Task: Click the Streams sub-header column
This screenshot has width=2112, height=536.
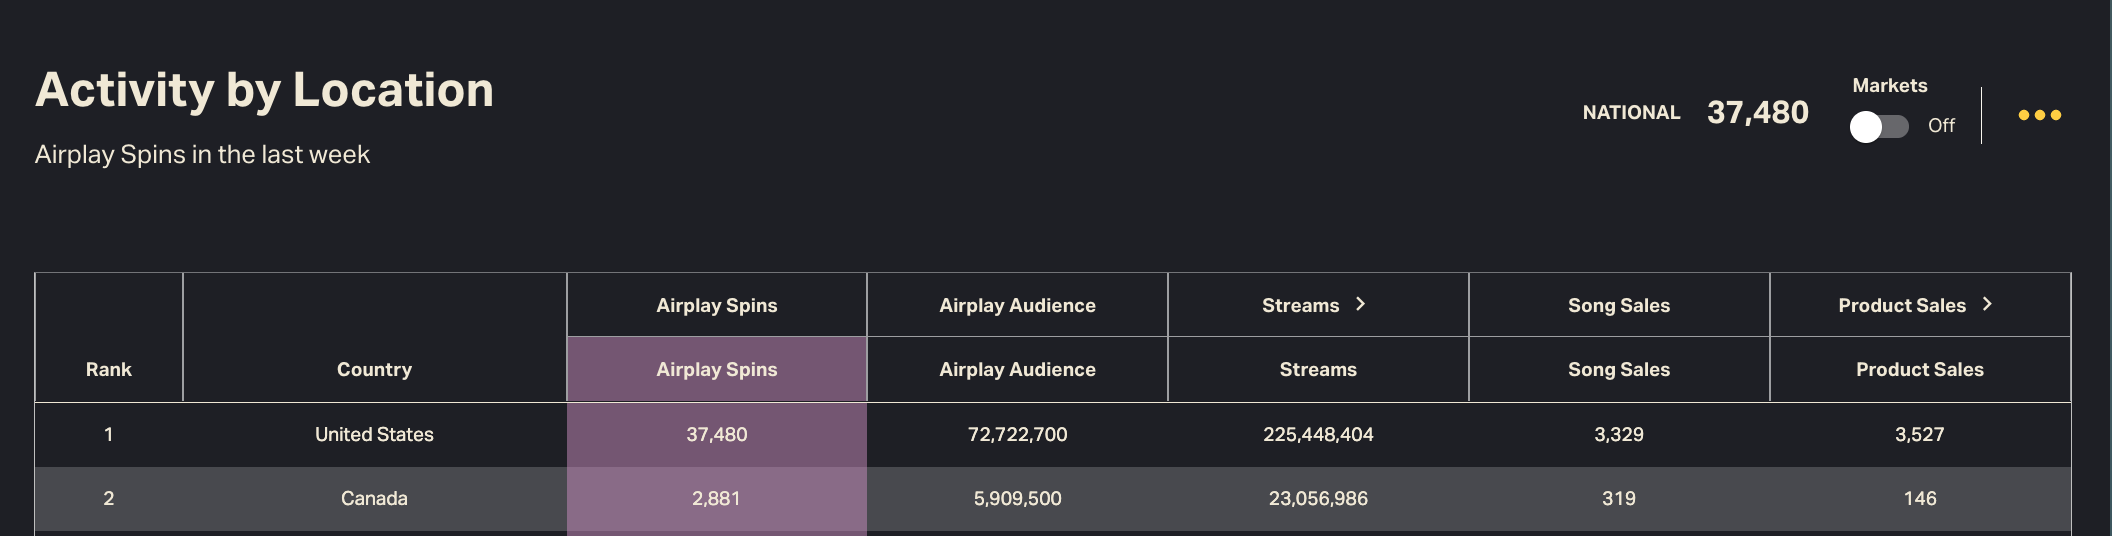Action: click(x=1318, y=369)
